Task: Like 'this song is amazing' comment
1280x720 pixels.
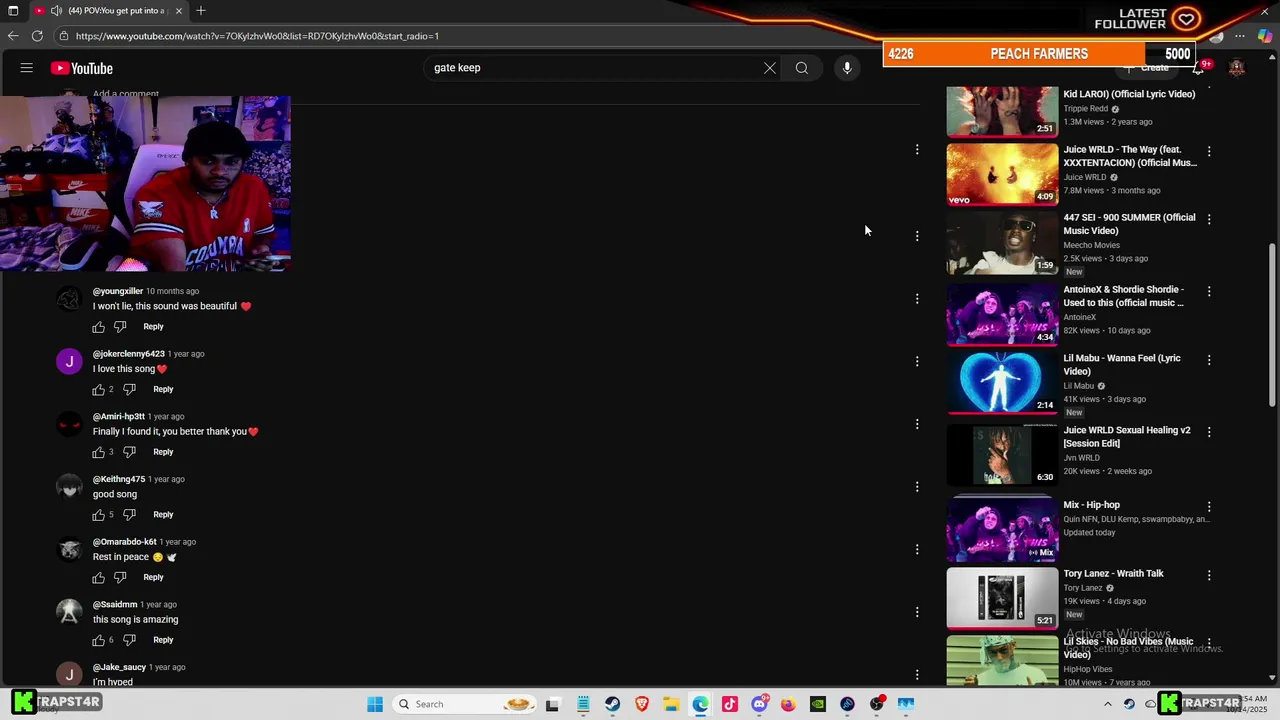Action: pyautogui.click(x=99, y=640)
